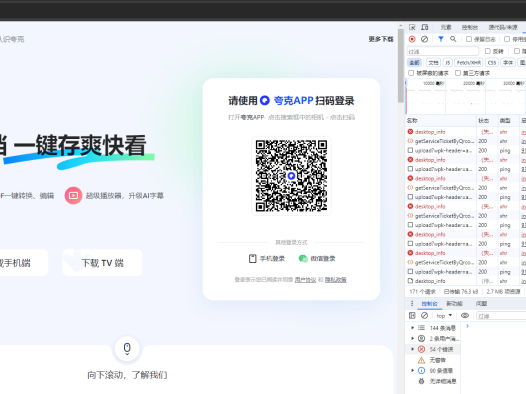Screen dimensions: 526x394
Task: Select the drawer 新功能 tab
Action: (455, 304)
